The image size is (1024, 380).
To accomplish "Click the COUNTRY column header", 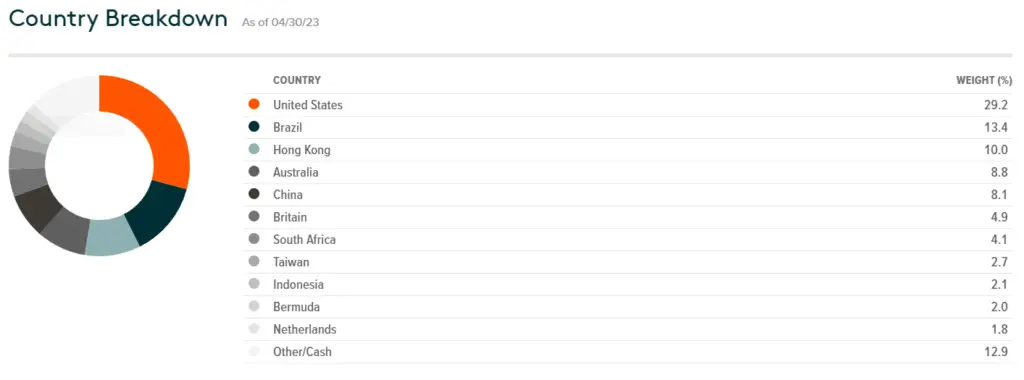I will coord(296,80).
